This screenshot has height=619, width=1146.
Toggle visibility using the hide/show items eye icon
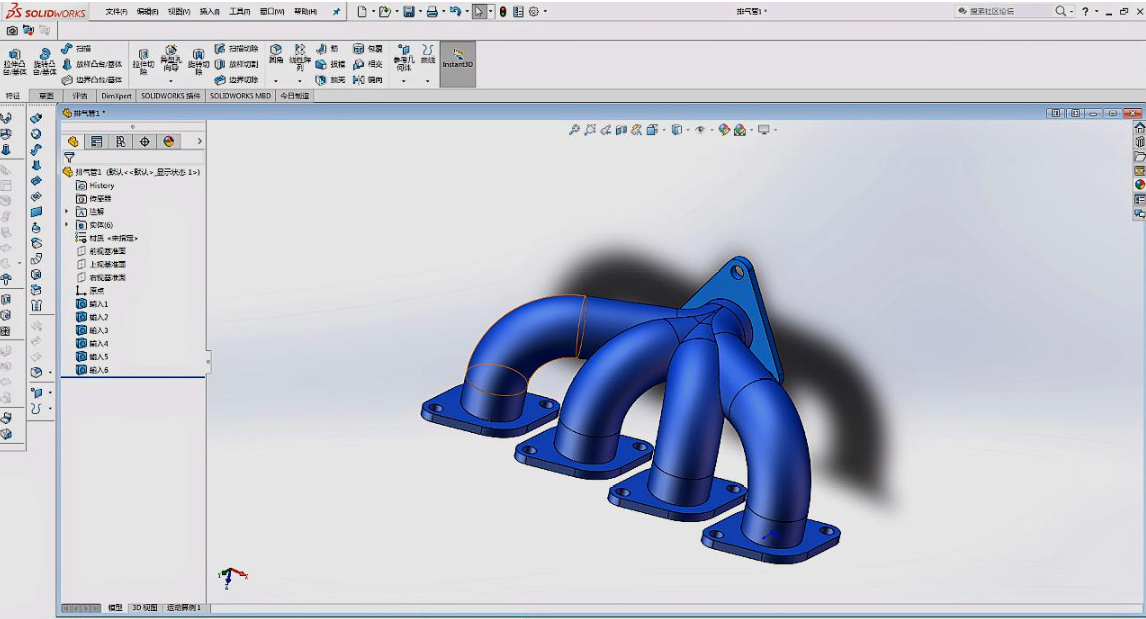pos(700,129)
